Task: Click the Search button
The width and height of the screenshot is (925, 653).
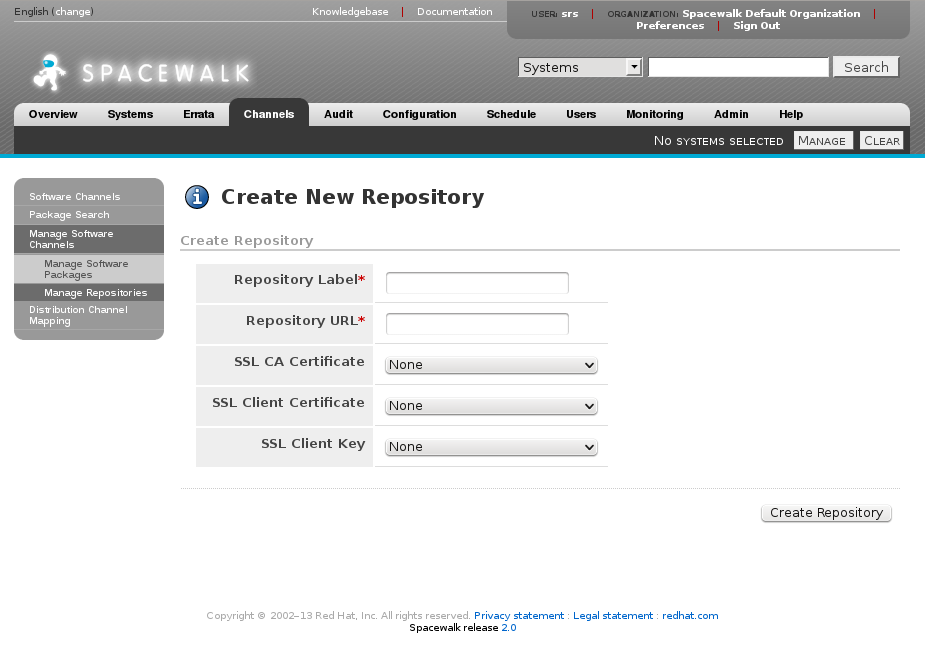Action: click(x=865, y=67)
